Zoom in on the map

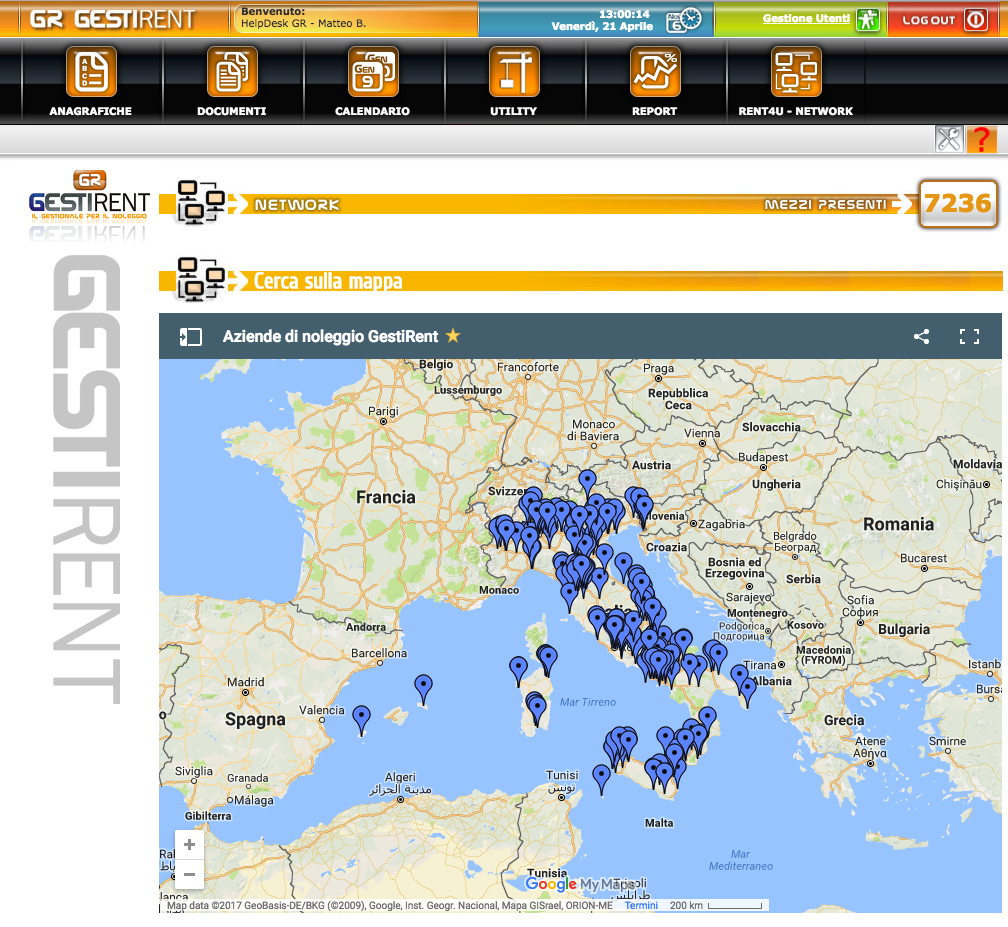coord(189,844)
